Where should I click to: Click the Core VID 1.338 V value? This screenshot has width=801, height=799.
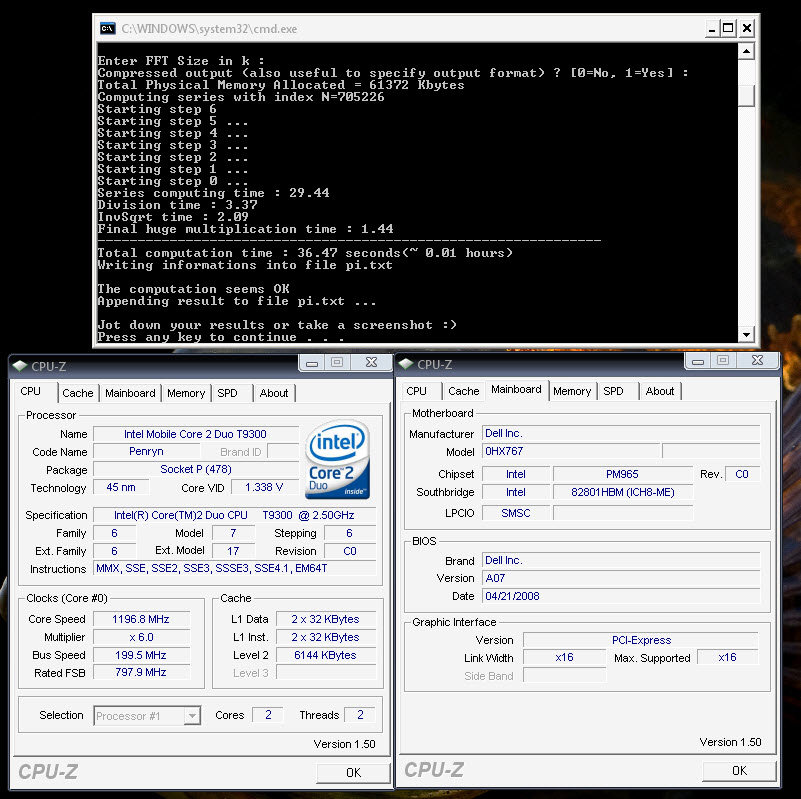(x=264, y=487)
